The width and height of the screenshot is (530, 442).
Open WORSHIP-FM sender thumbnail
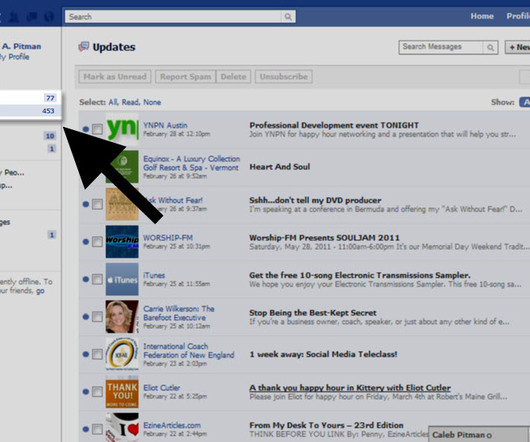point(122,242)
